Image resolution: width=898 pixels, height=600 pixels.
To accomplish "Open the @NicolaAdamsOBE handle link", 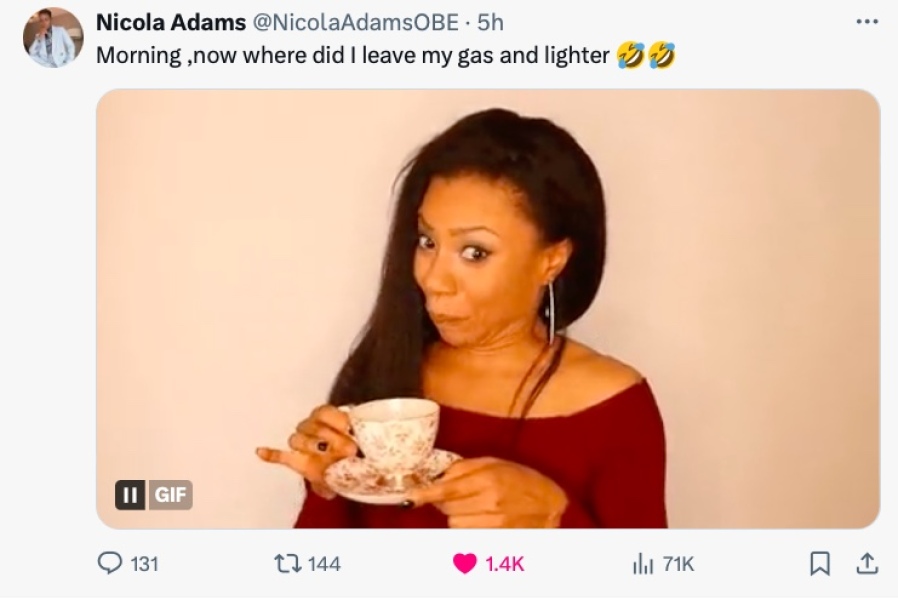I will [355, 22].
